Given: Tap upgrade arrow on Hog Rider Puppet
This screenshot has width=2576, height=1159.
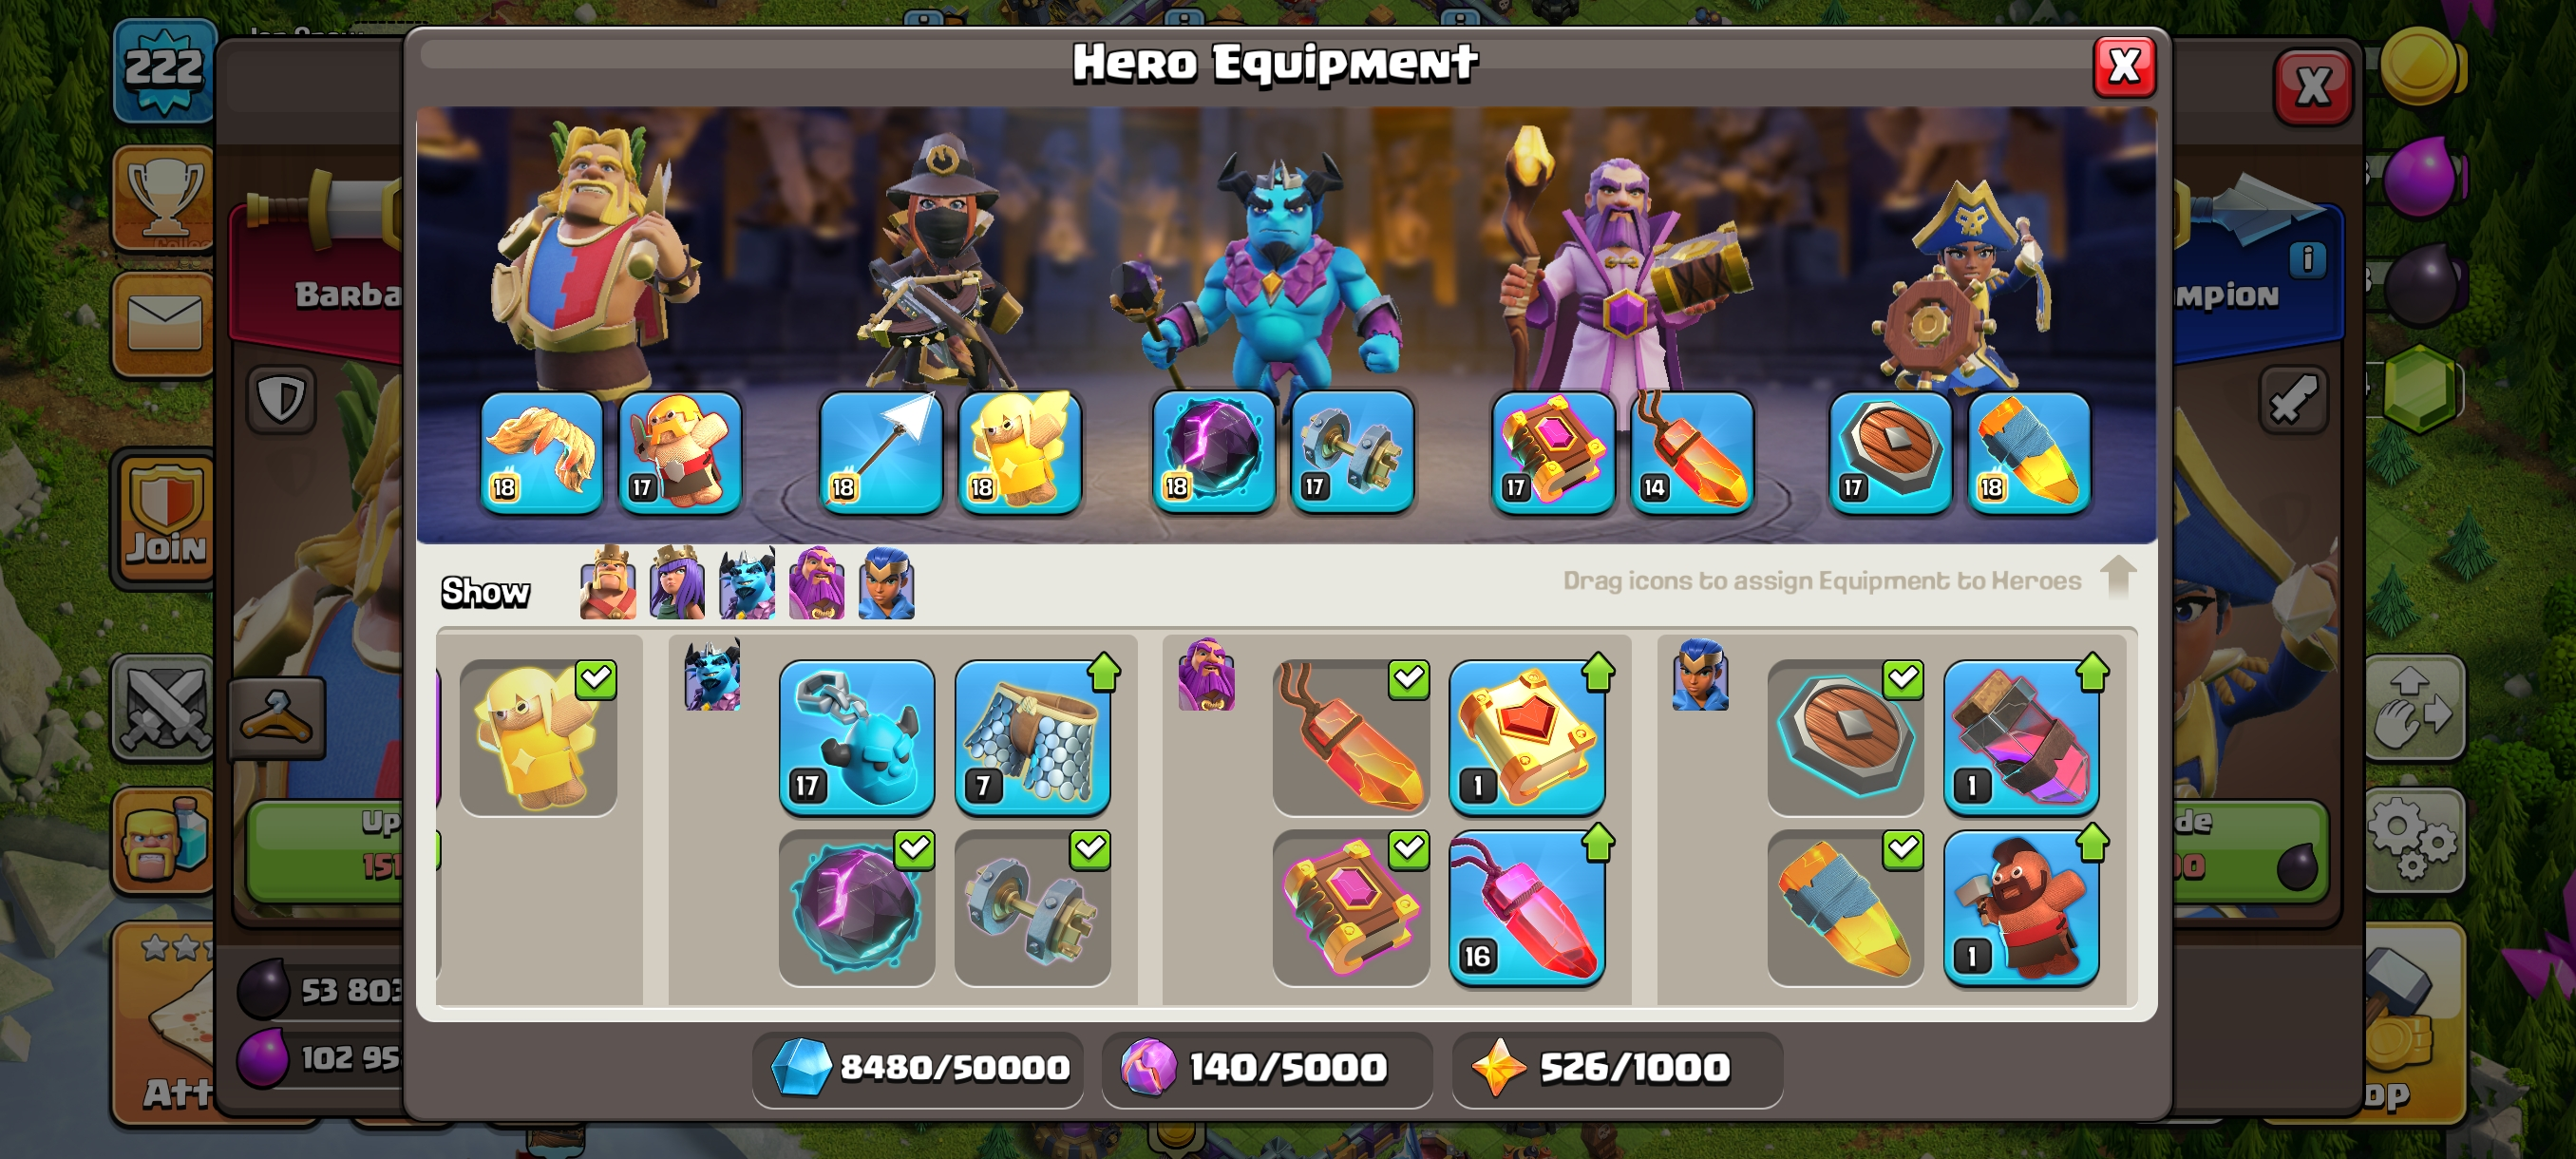Looking at the screenshot, I should click(2092, 842).
